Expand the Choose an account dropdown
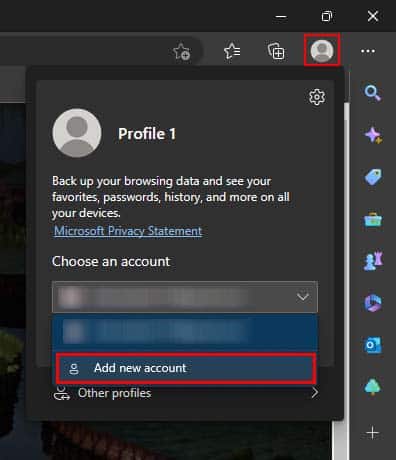 pyautogui.click(x=185, y=297)
